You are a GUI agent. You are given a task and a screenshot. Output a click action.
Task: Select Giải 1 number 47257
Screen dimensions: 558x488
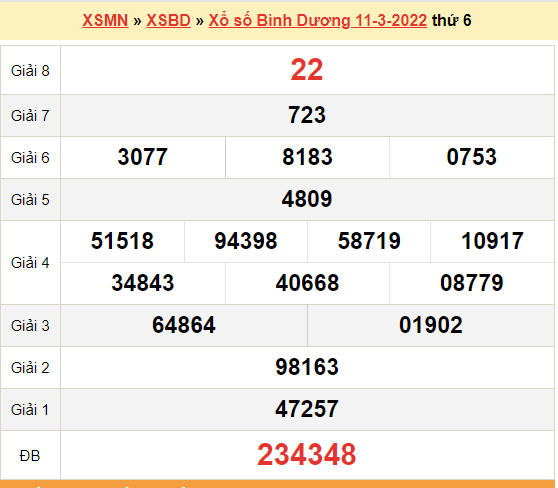pos(307,409)
